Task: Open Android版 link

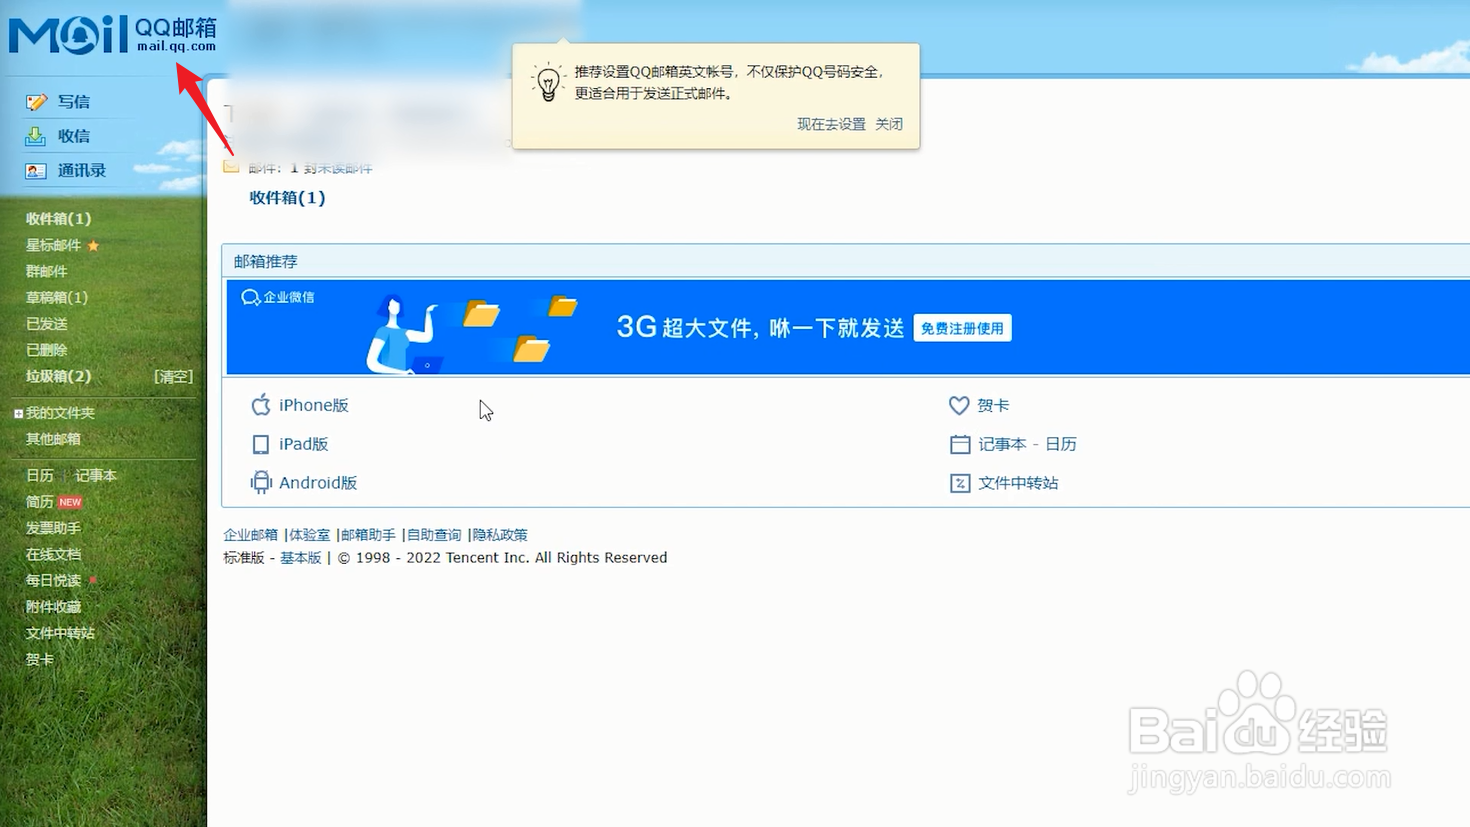Action: tap(318, 483)
